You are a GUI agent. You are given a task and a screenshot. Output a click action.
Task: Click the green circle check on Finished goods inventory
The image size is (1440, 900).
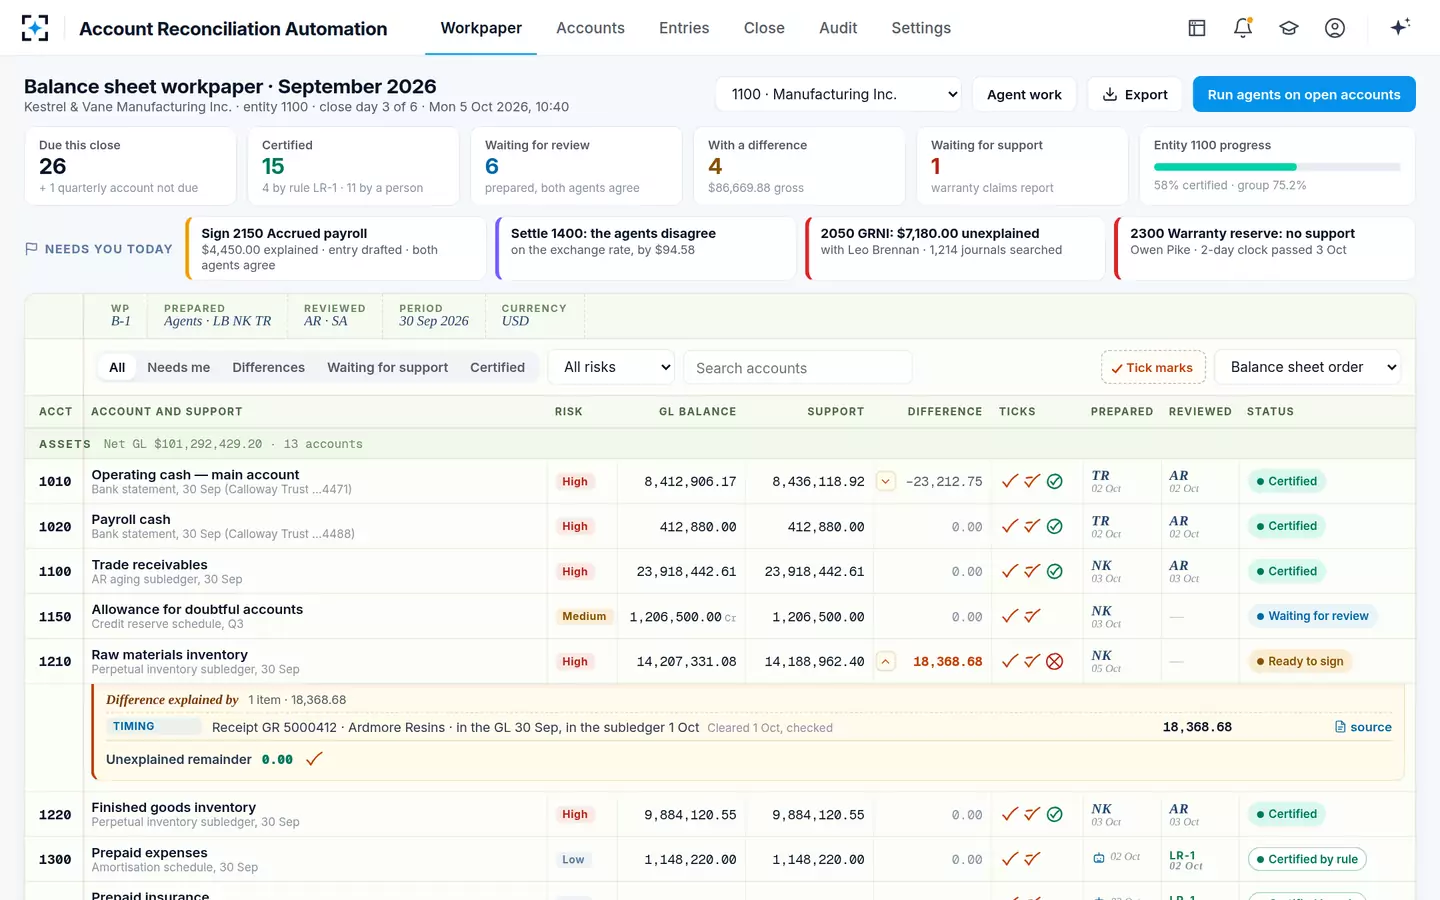coord(1054,814)
